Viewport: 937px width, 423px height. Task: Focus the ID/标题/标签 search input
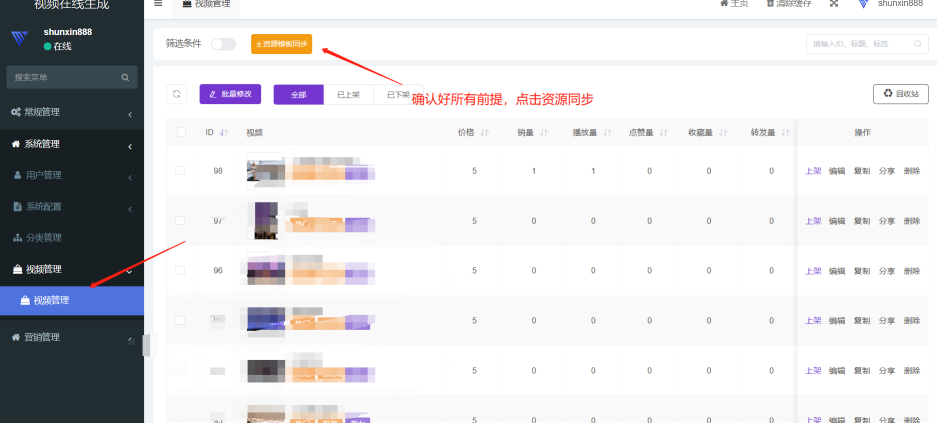point(866,44)
